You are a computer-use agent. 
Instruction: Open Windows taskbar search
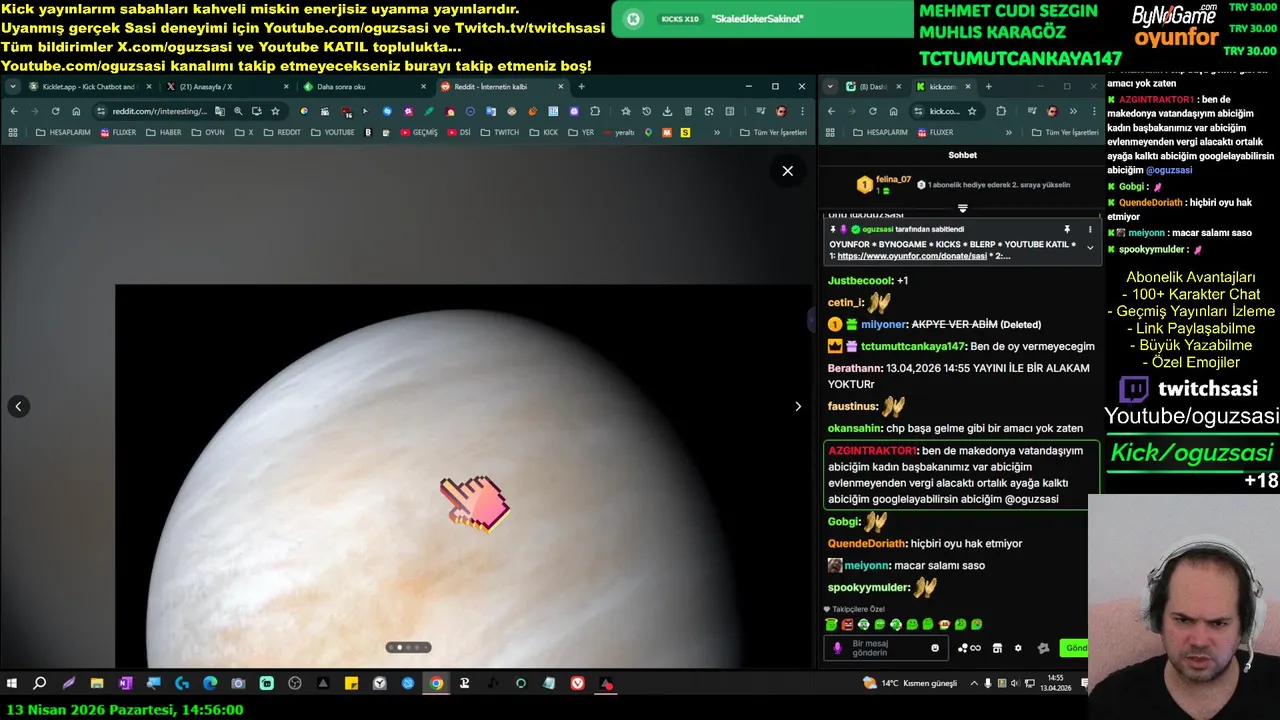click(39, 684)
